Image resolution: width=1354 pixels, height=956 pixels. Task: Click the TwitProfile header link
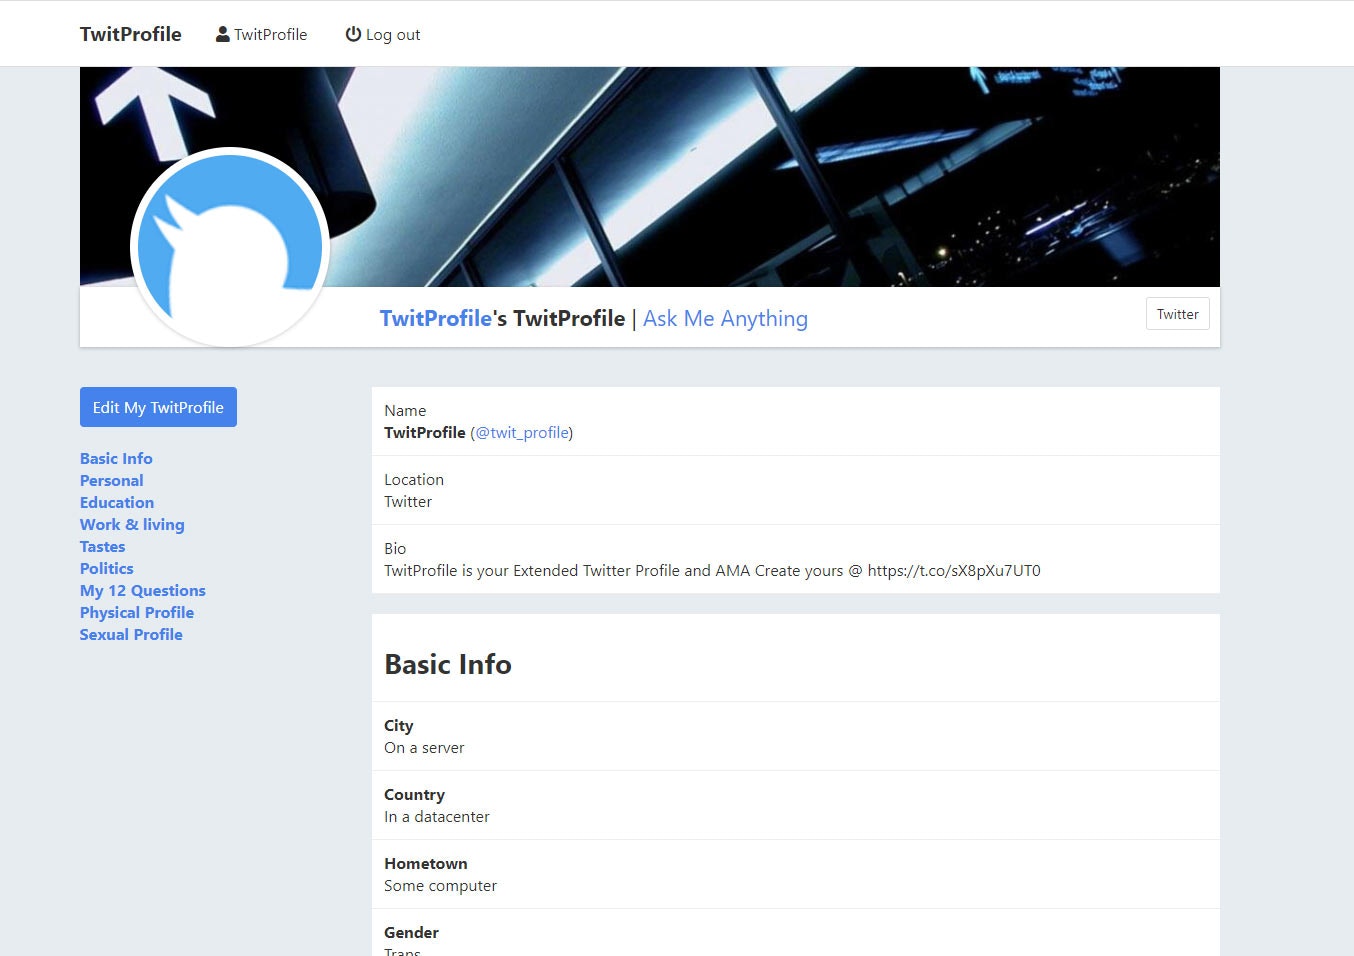point(435,318)
